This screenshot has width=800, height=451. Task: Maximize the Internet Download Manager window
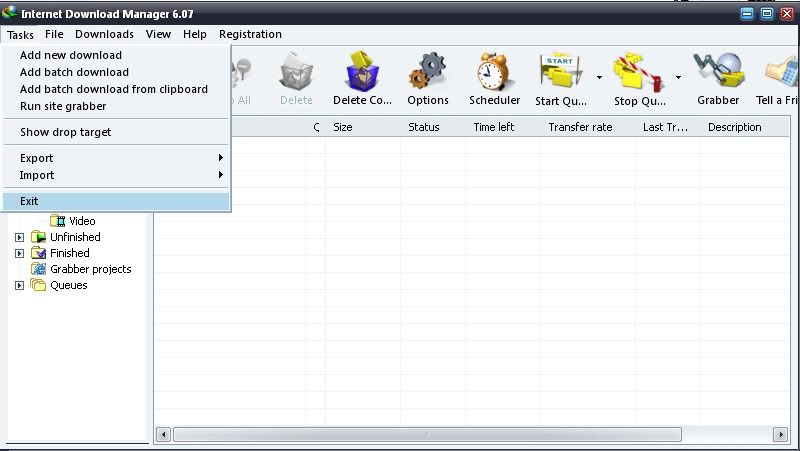767,13
